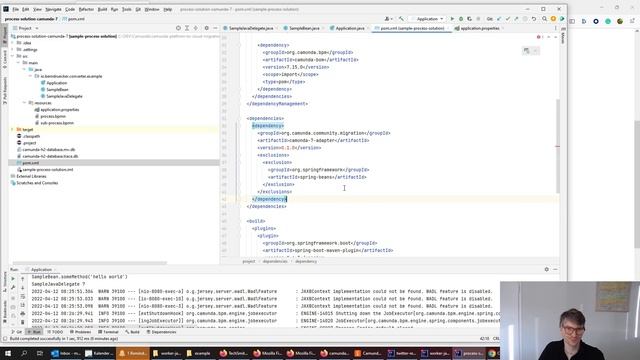This screenshot has height=360, width=640.
Task: Switch to application.properties editor tab
Action: click(479, 28)
